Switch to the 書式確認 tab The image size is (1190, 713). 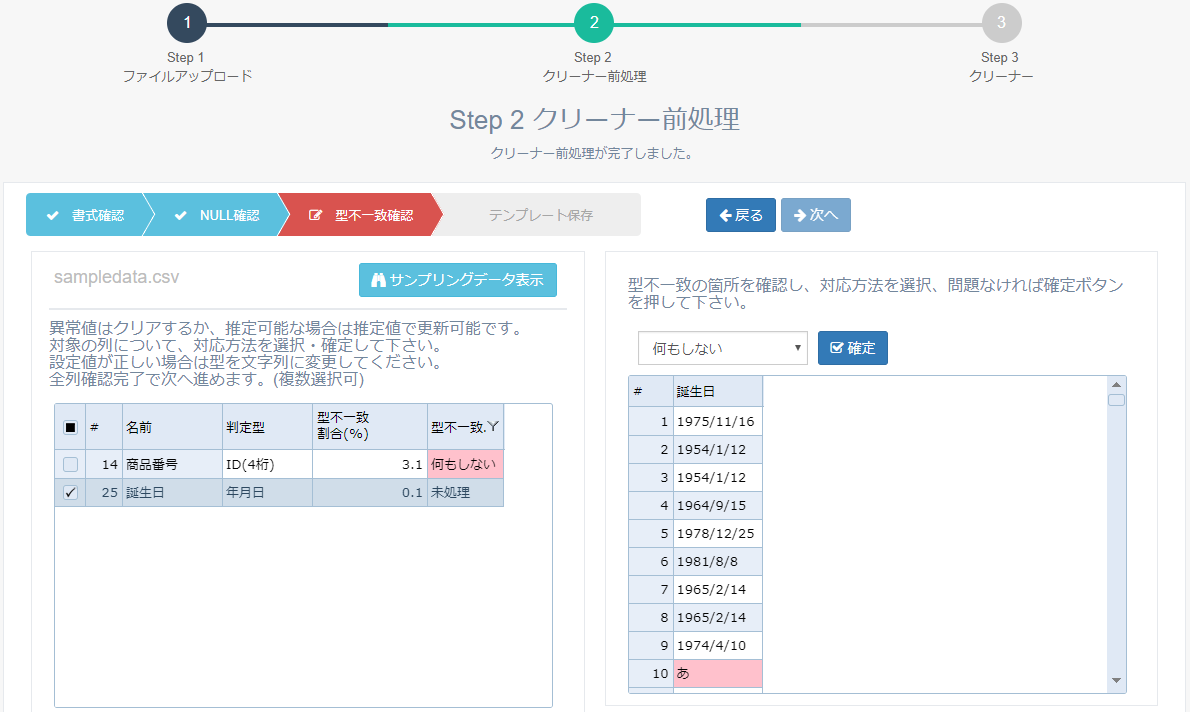click(x=86, y=215)
